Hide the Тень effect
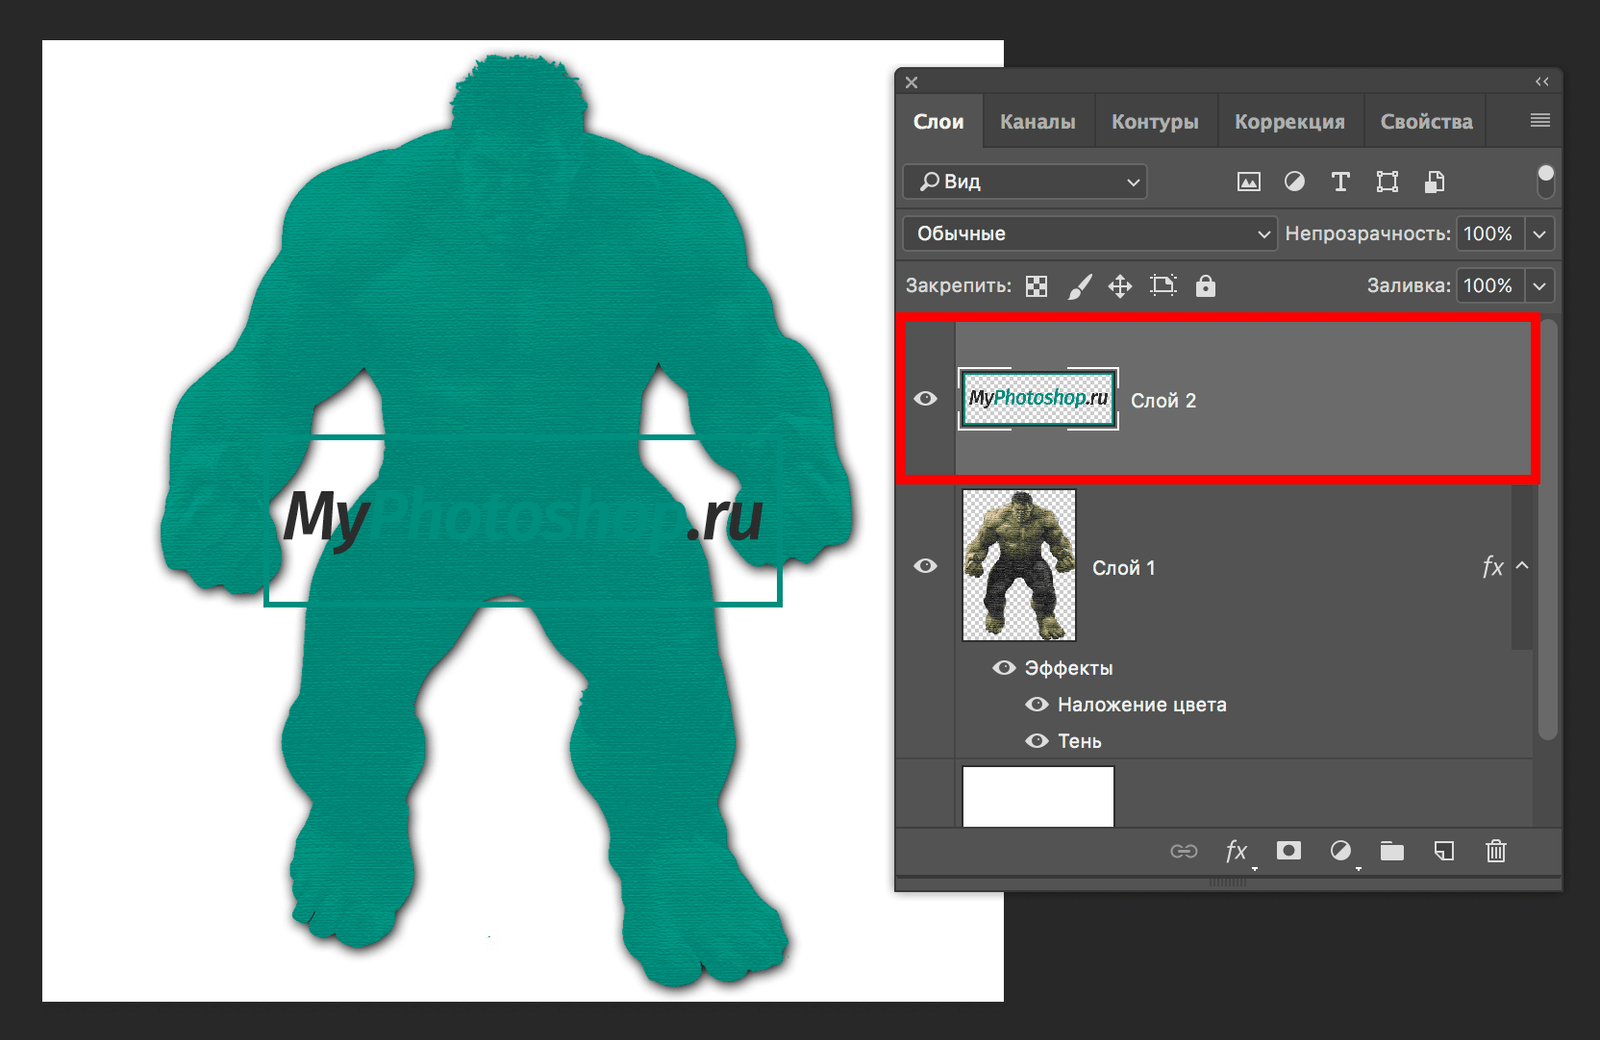1600x1040 pixels. [1037, 741]
